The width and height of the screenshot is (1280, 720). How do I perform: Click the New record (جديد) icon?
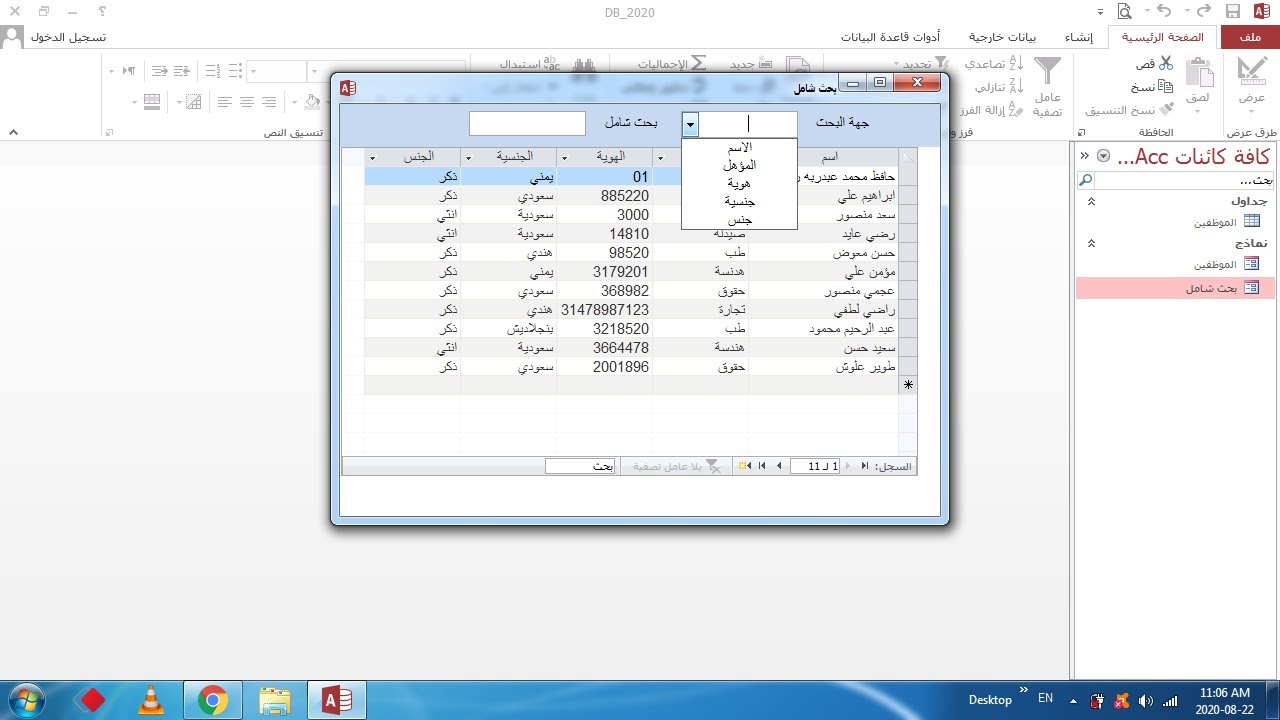[x=765, y=63]
